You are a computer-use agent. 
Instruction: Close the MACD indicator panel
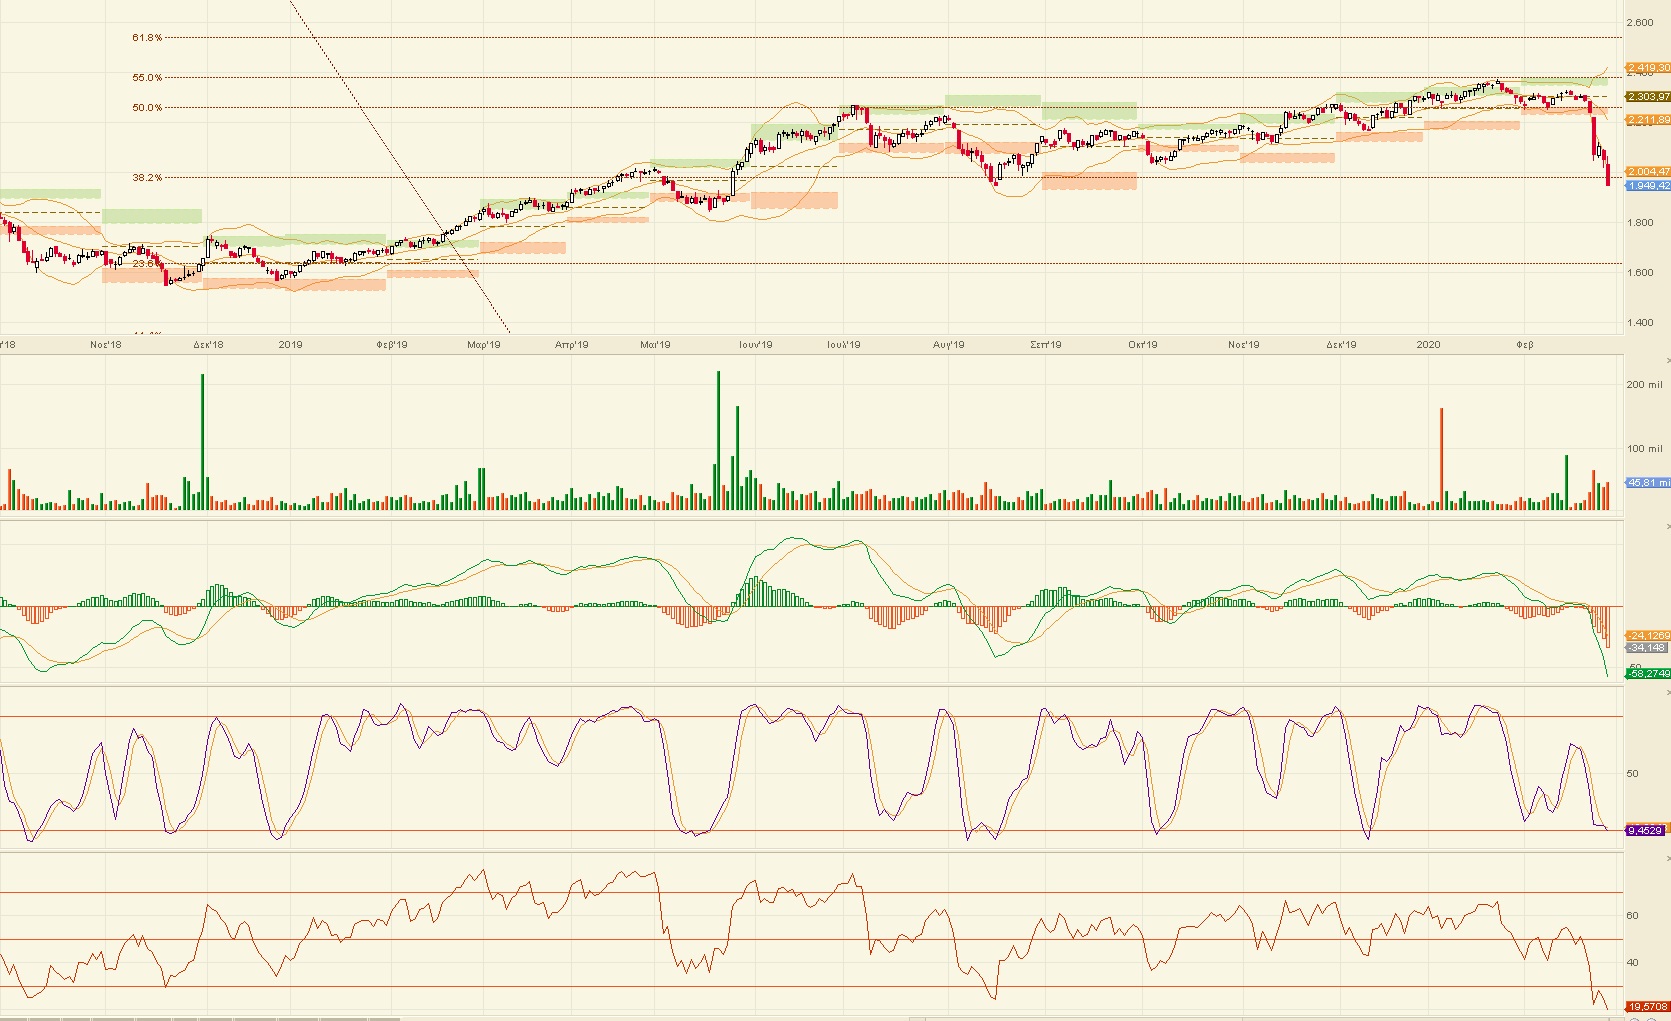(x=1666, y=525)
